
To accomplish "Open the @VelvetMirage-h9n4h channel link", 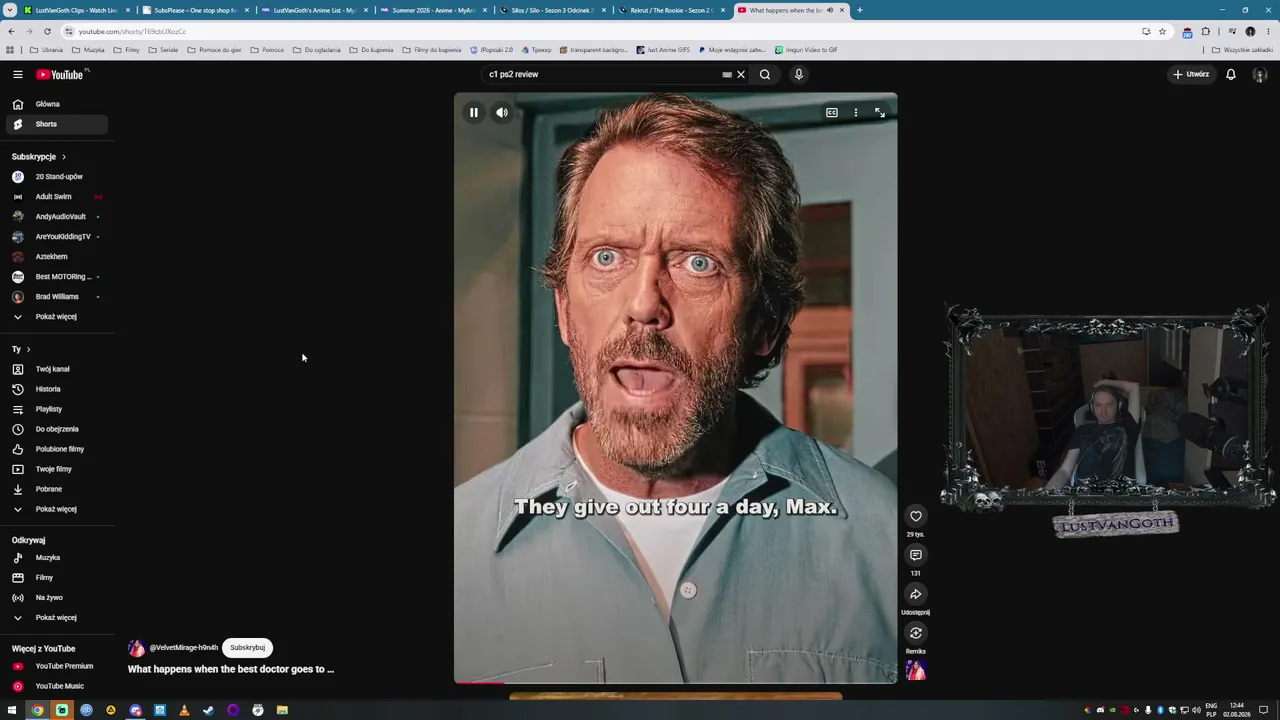I will pos(184,648).
